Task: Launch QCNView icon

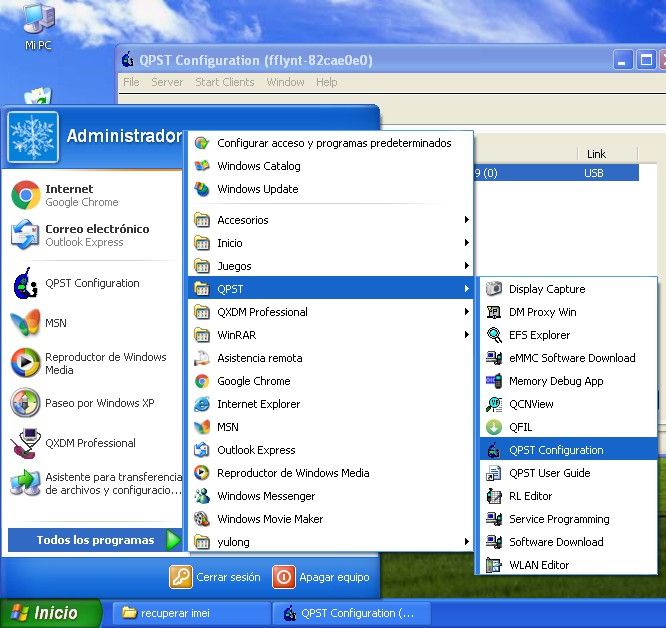Action: 494,404
